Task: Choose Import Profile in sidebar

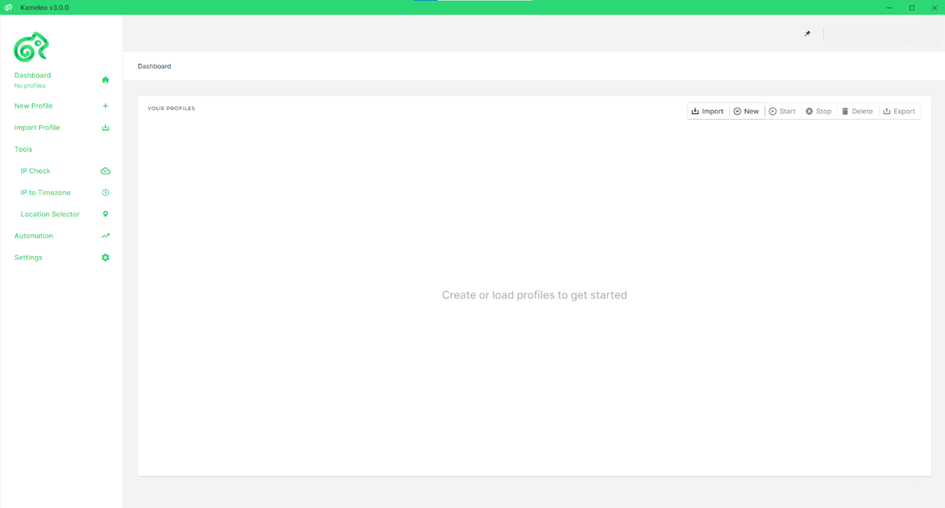Action: [37, 127]
